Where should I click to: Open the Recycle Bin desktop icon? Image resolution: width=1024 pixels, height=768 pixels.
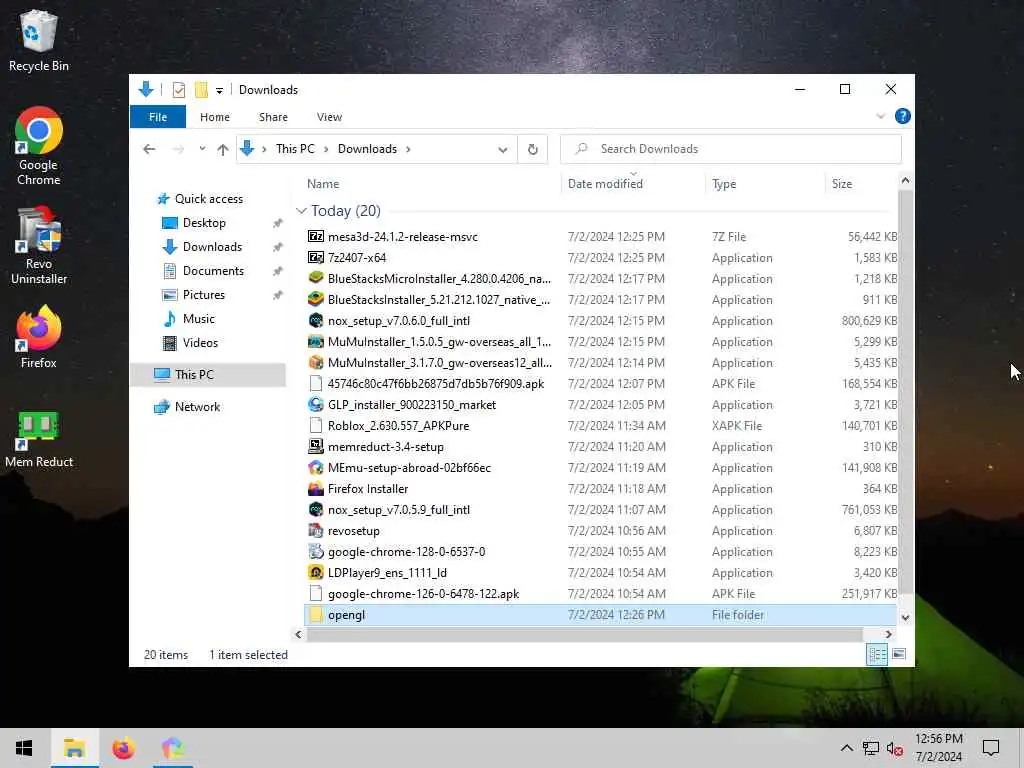click(39, 40)
